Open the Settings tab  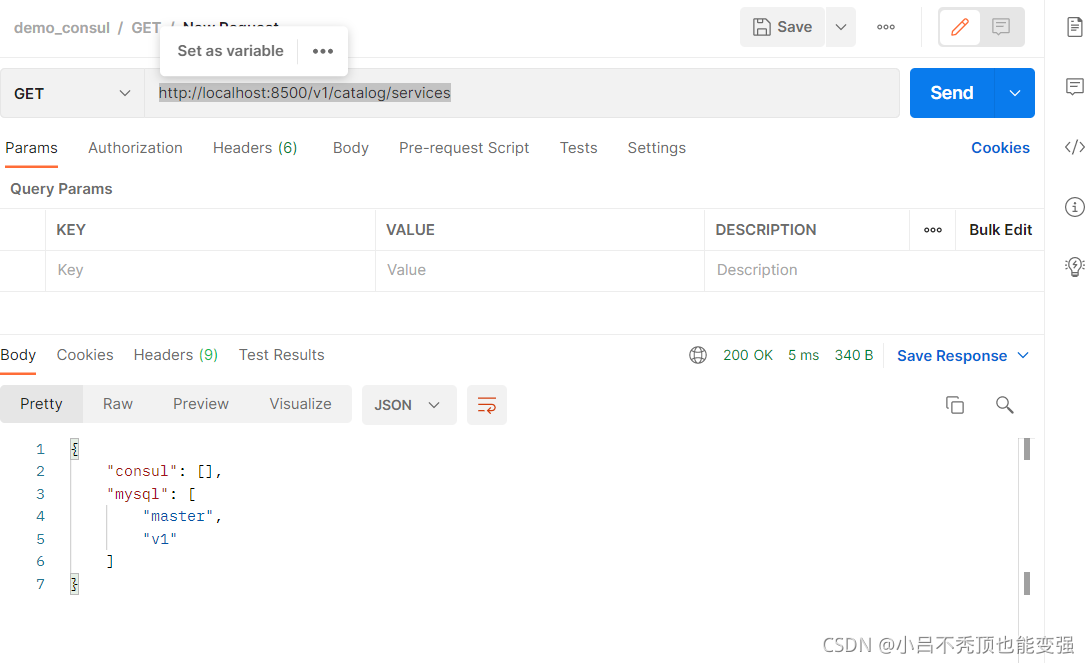656,148
